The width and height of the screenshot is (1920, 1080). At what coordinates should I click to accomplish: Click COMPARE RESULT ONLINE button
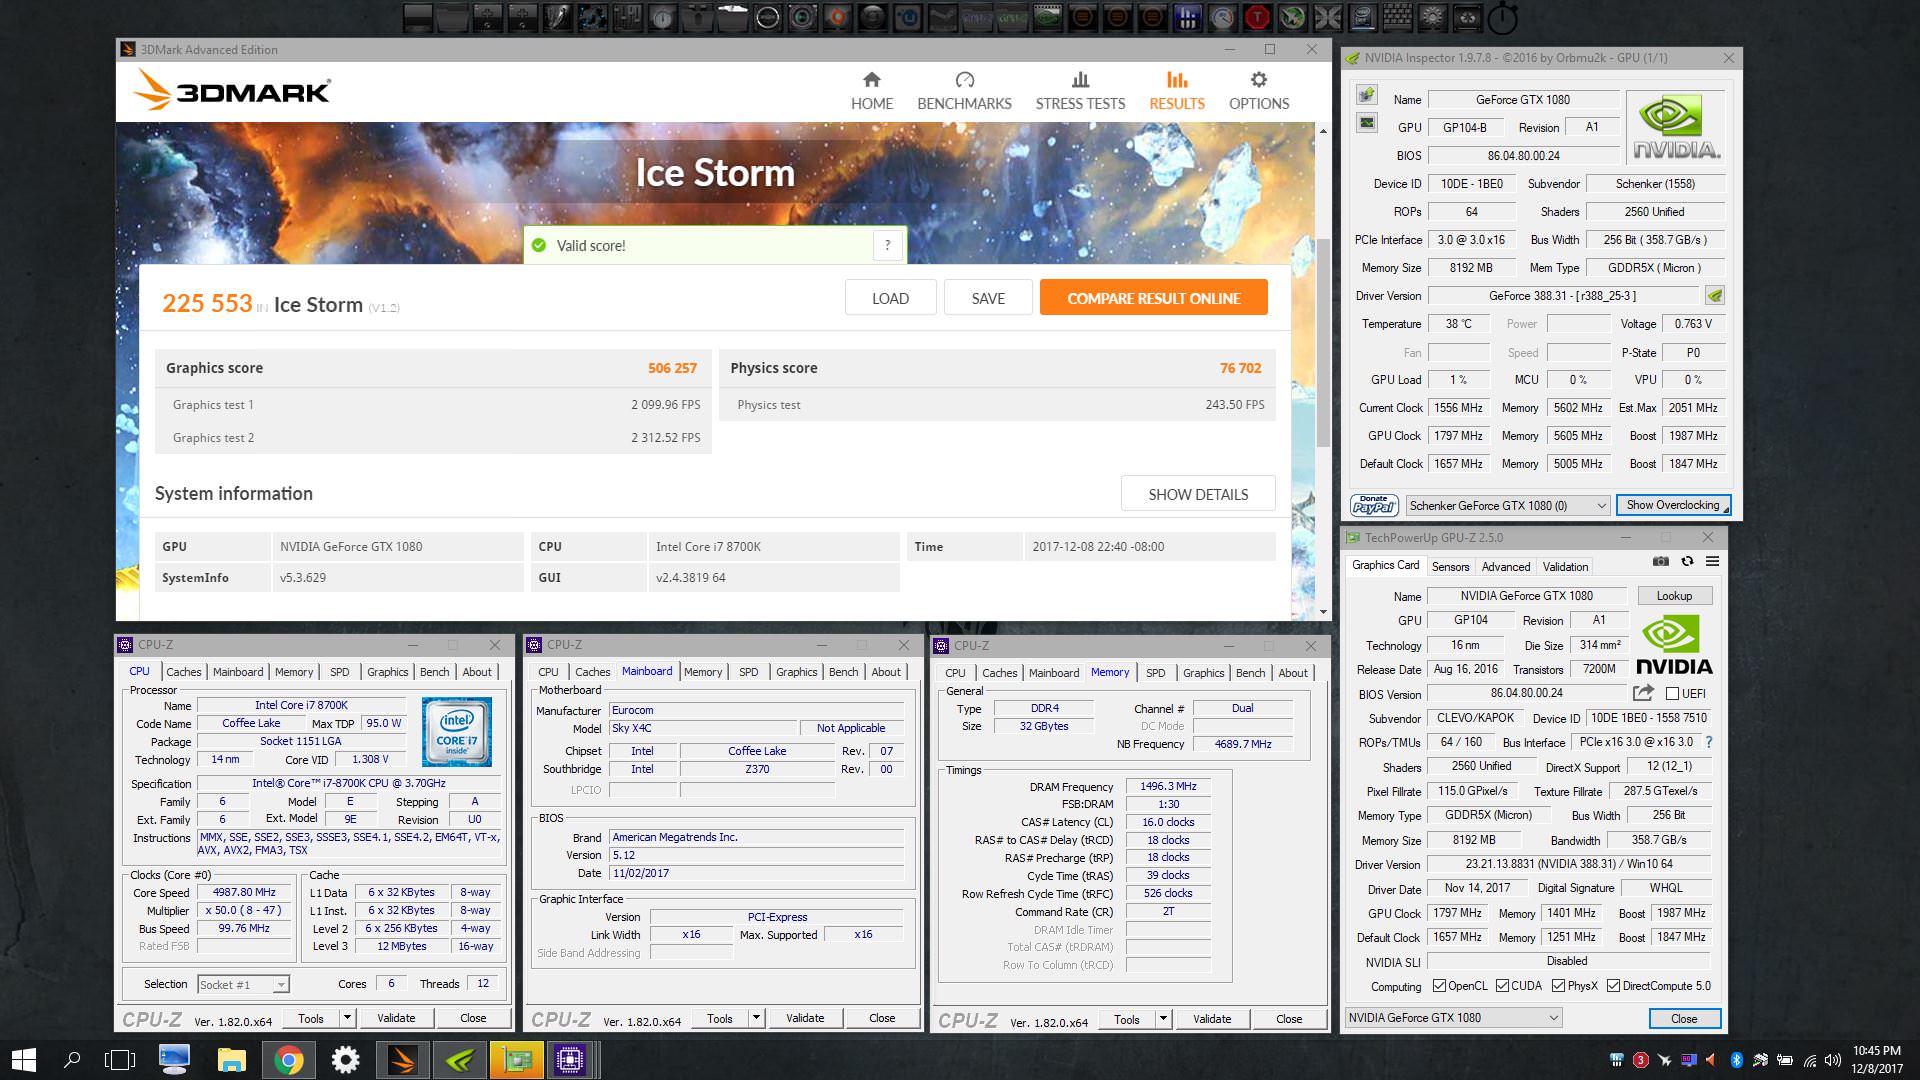pos(1153,298)
